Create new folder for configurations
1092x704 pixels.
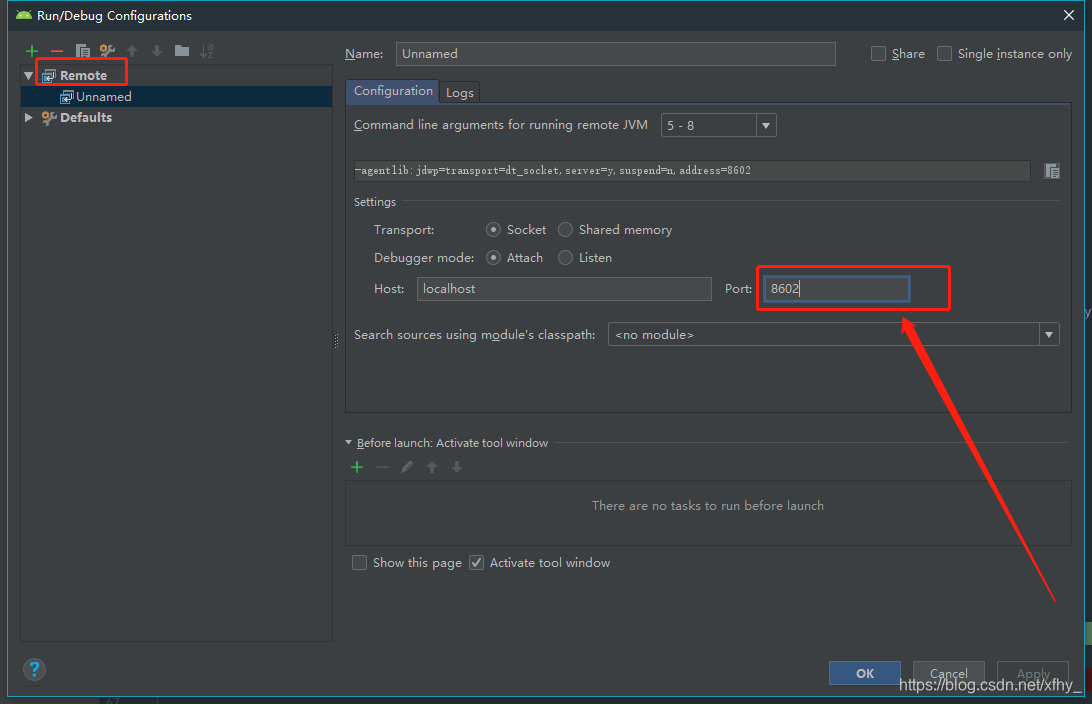tap(182, 51)
